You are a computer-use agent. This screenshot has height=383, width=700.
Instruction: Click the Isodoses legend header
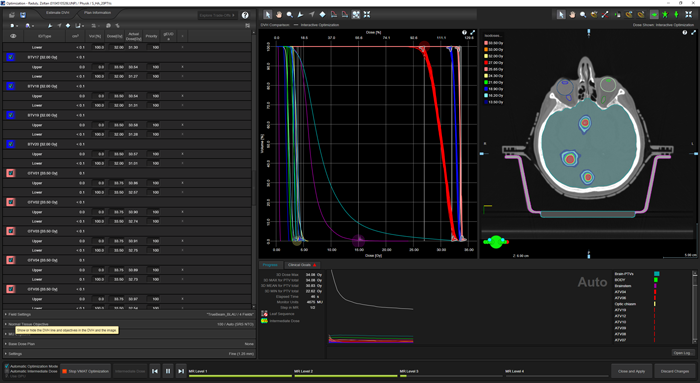click(x=492, y=36)
